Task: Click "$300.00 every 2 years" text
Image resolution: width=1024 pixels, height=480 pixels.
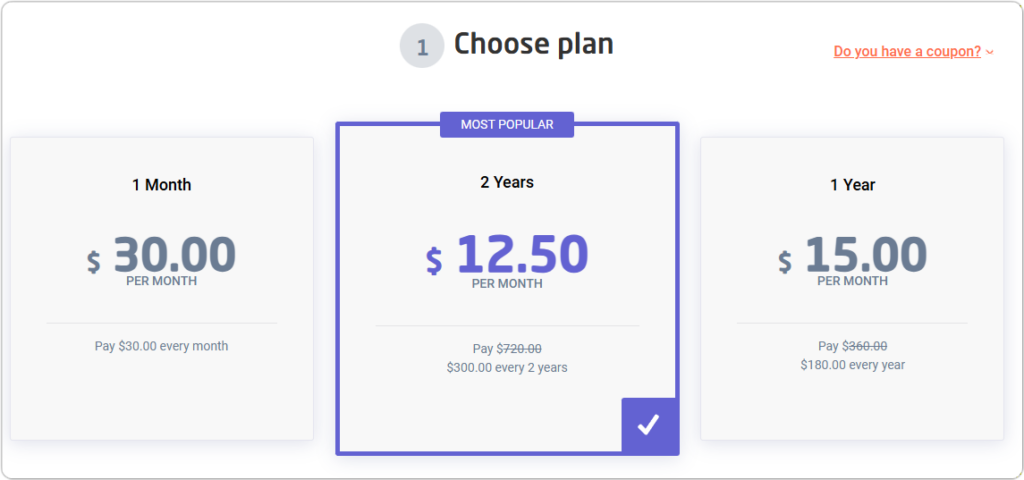Action: click(507, 368)
